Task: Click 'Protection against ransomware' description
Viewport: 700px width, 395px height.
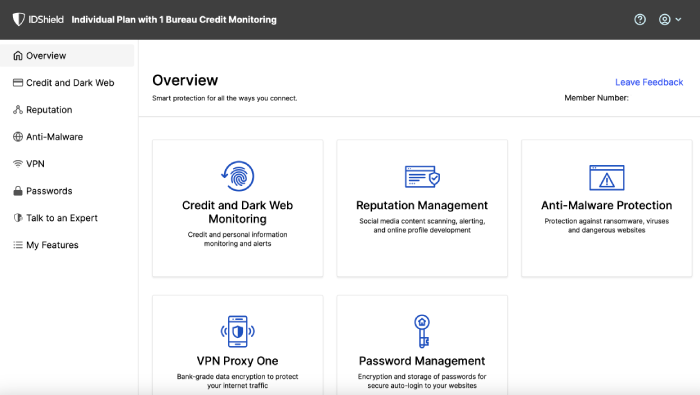Action: point(607,225)
